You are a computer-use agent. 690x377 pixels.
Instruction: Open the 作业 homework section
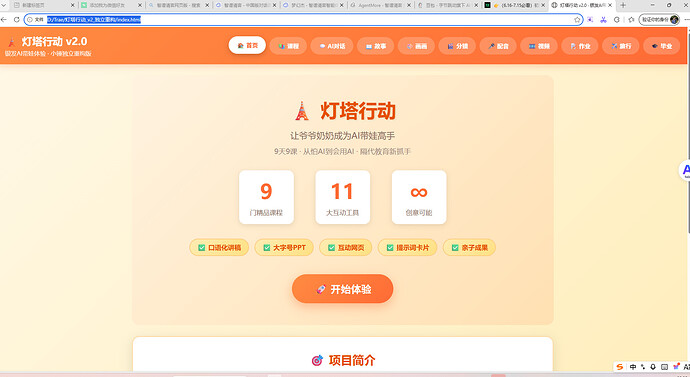click(x=580, y=46)
